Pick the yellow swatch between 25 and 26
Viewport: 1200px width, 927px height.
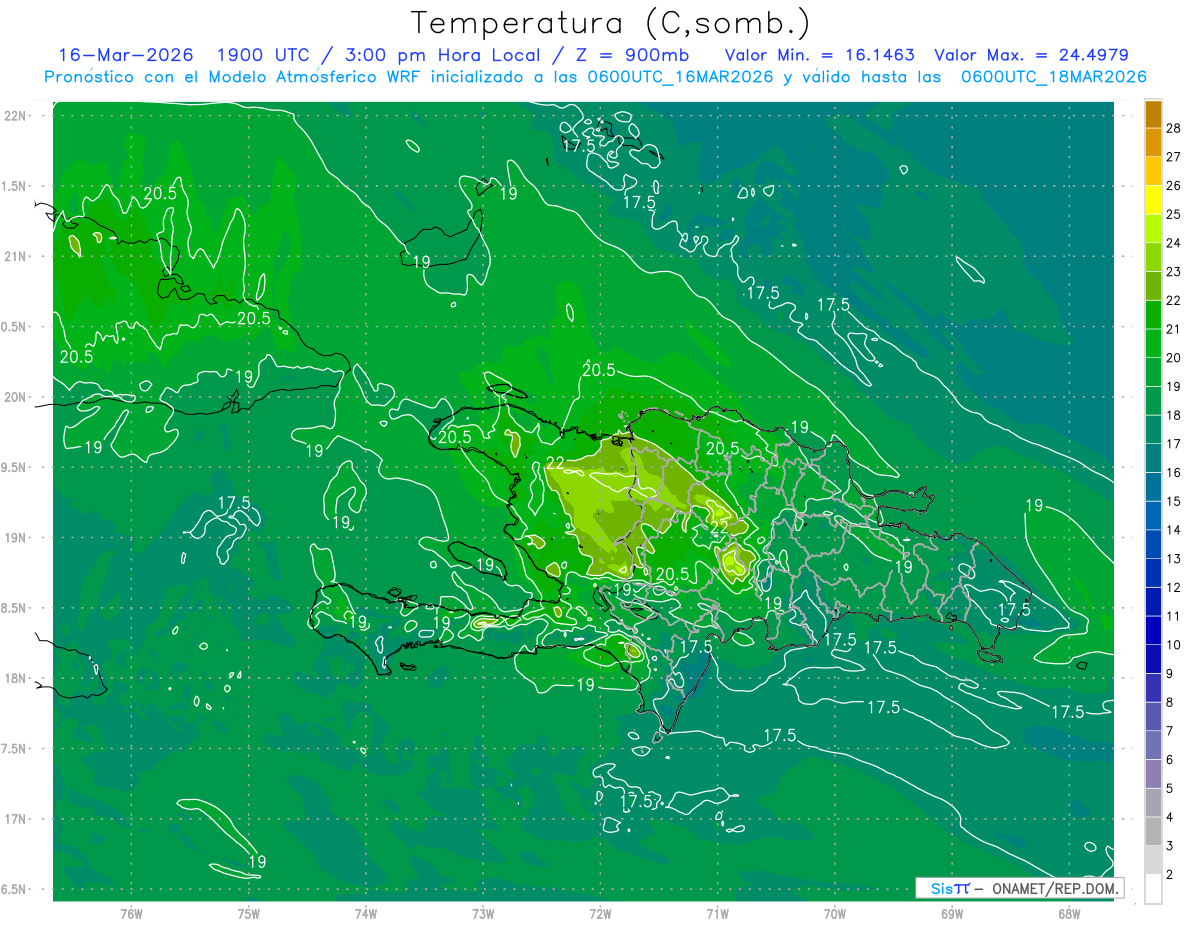(1153, 200)
